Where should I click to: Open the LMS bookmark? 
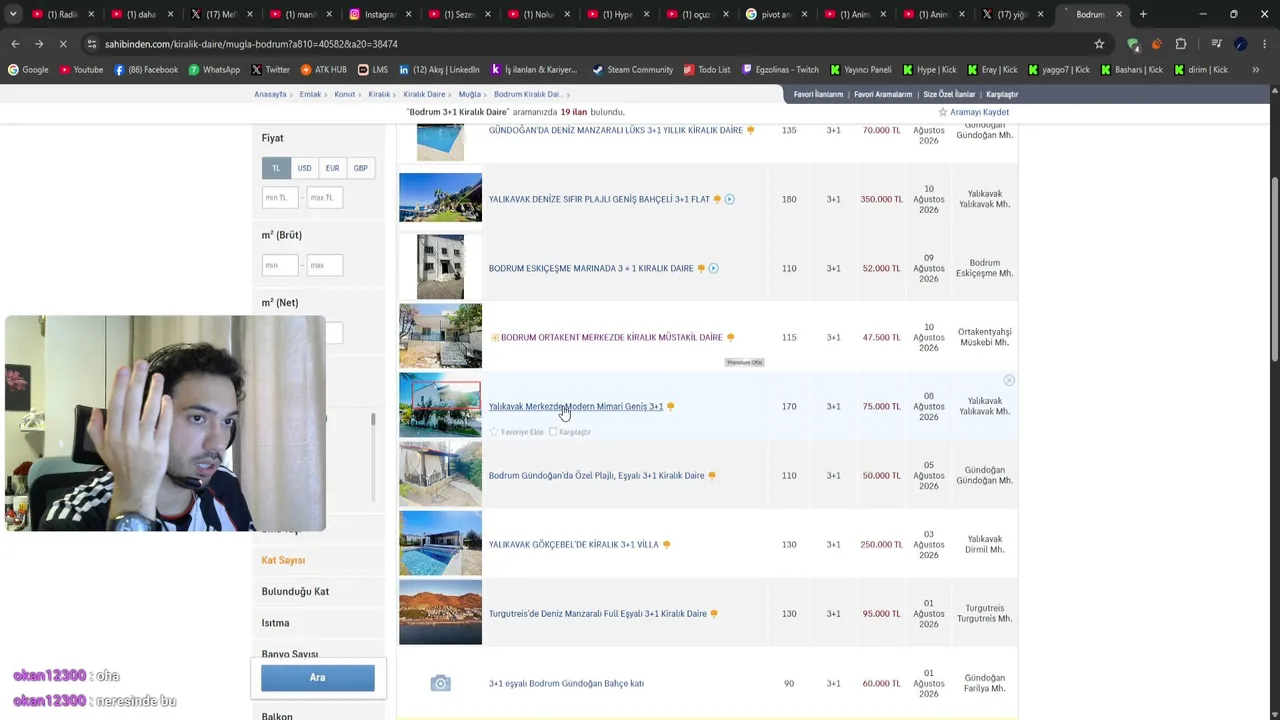[x=373, y=70]
